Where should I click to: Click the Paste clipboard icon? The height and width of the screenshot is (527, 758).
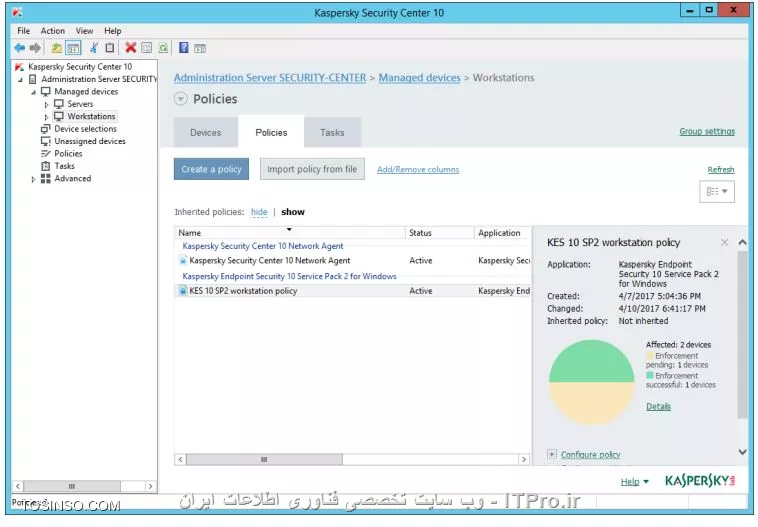(110, 47)
